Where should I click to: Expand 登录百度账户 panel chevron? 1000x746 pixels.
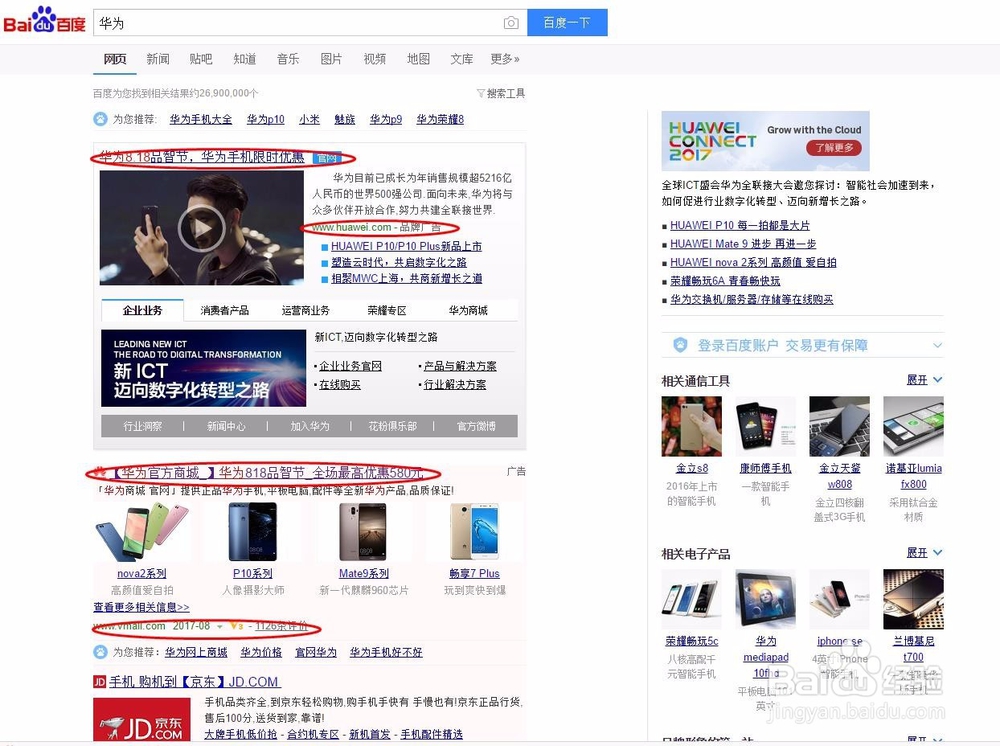(x=937, y=345)
